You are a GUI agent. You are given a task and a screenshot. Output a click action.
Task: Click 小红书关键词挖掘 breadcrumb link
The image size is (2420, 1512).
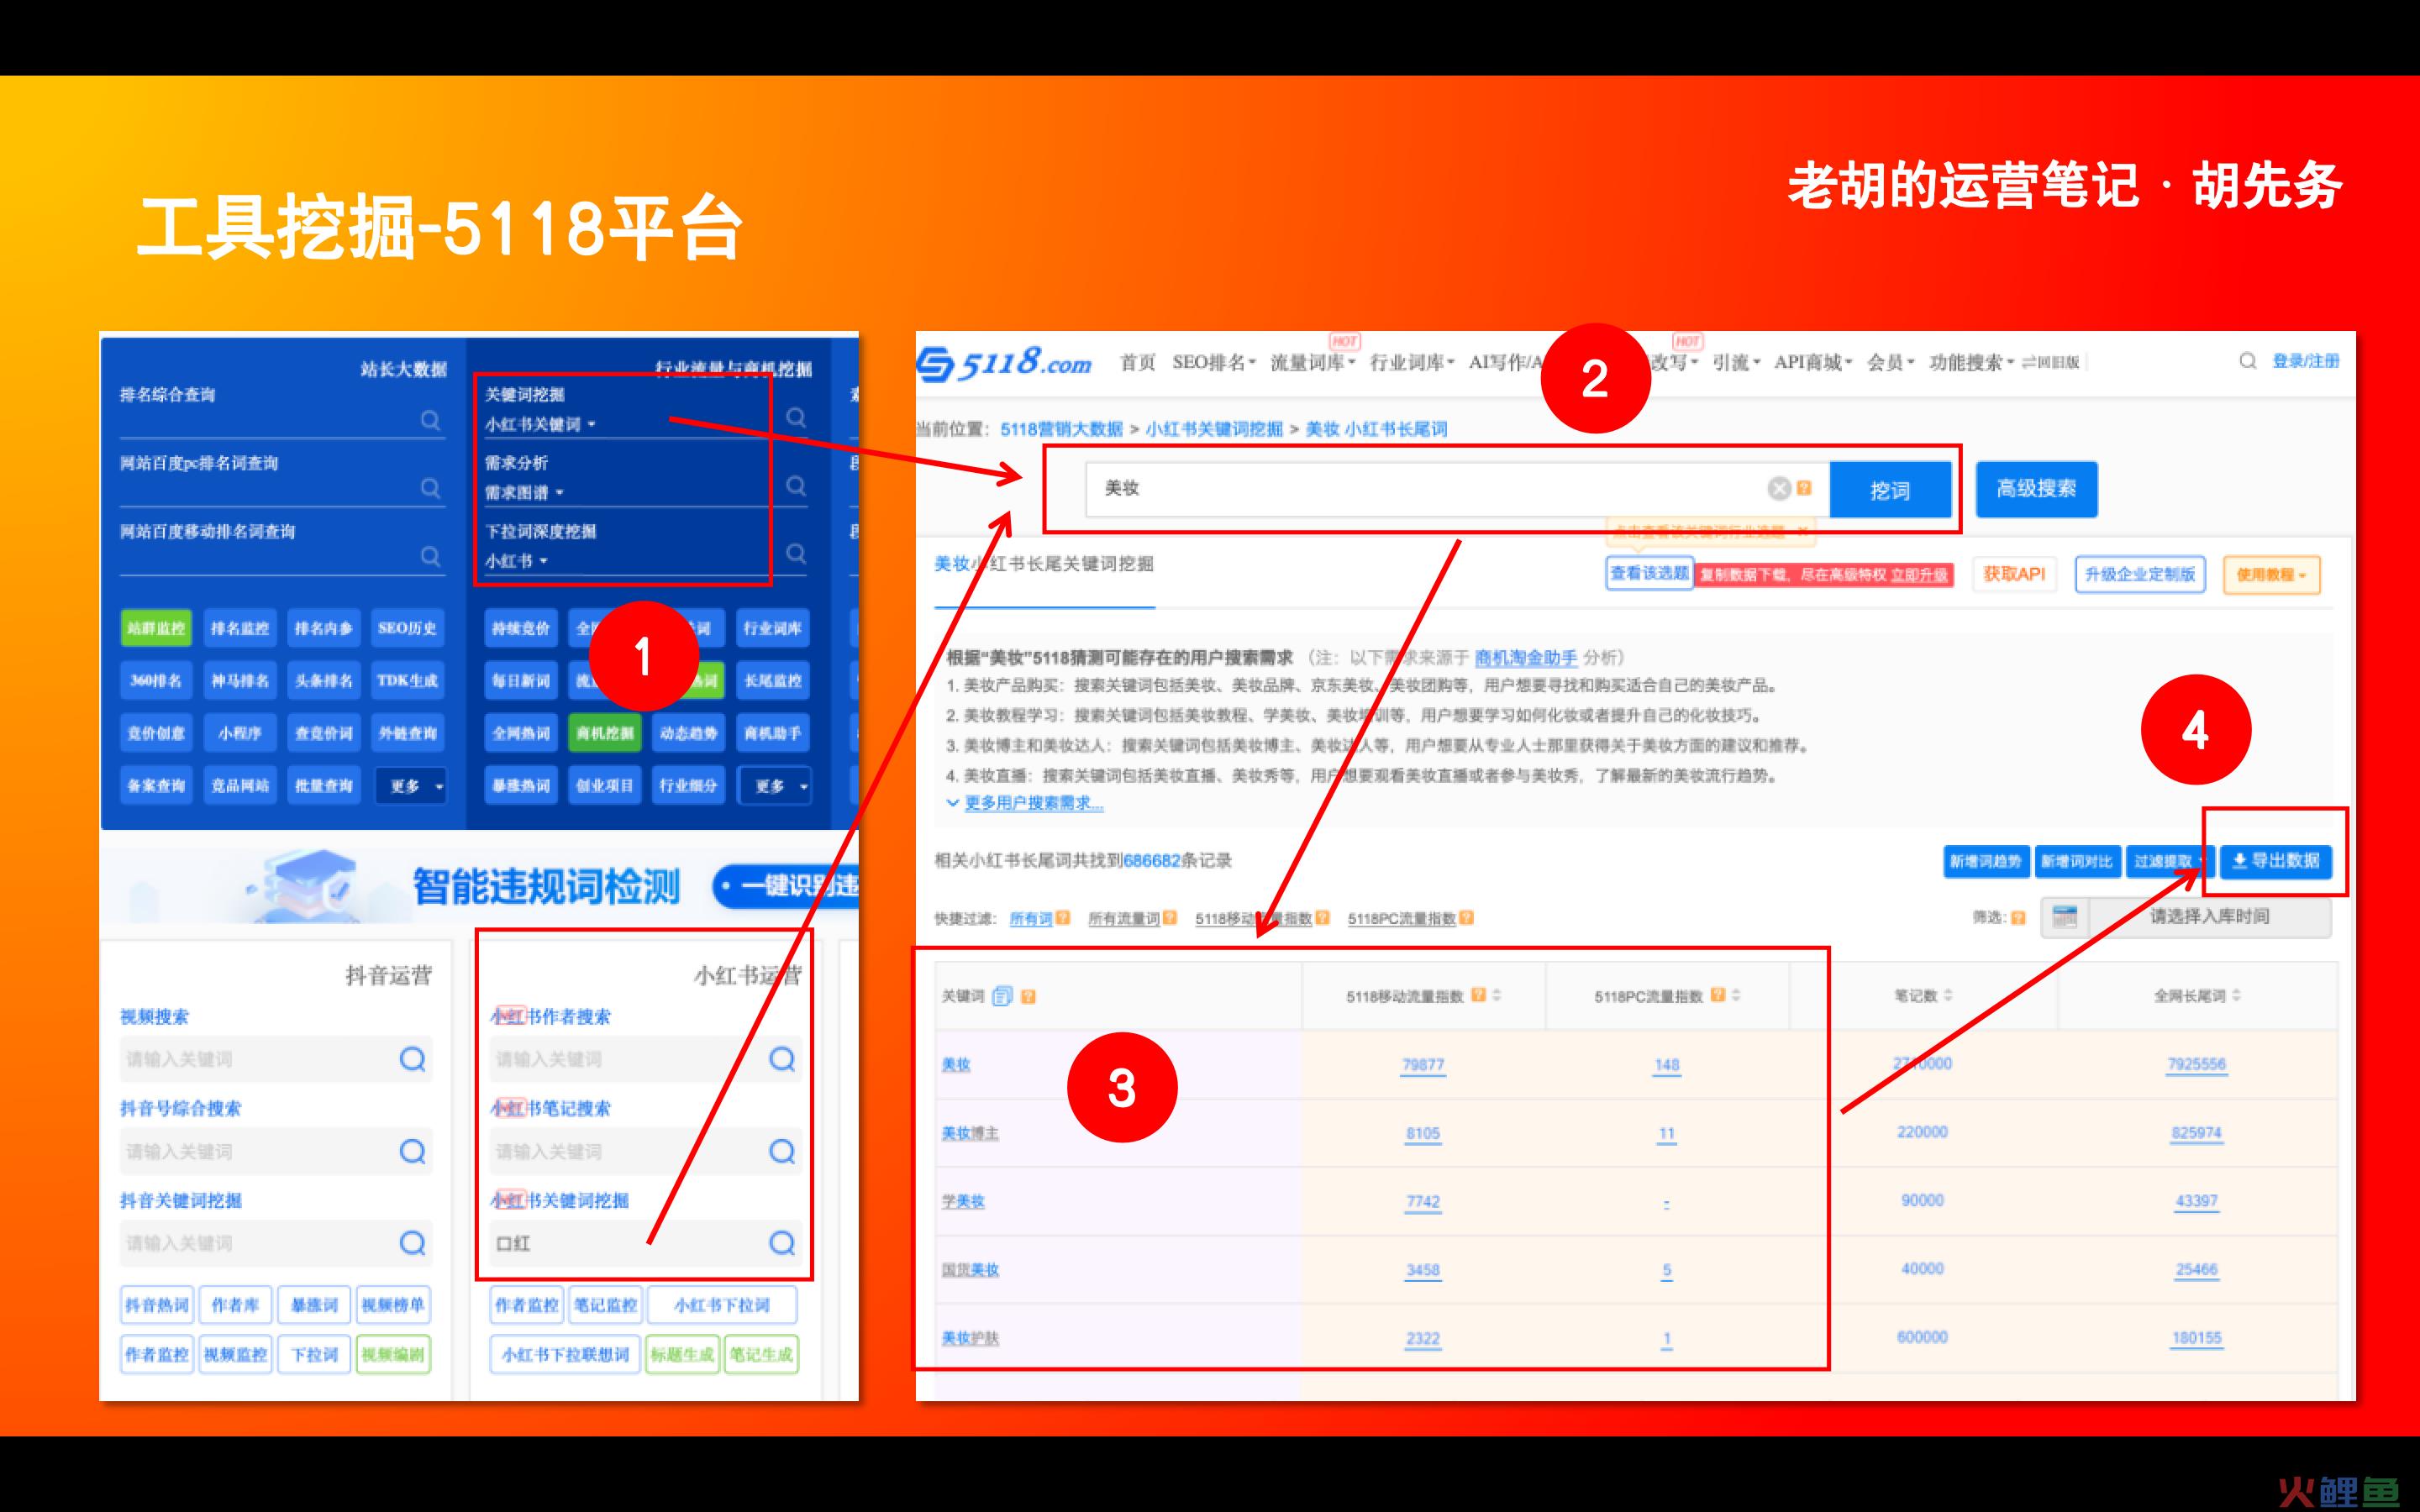(x=1213, y=429)
